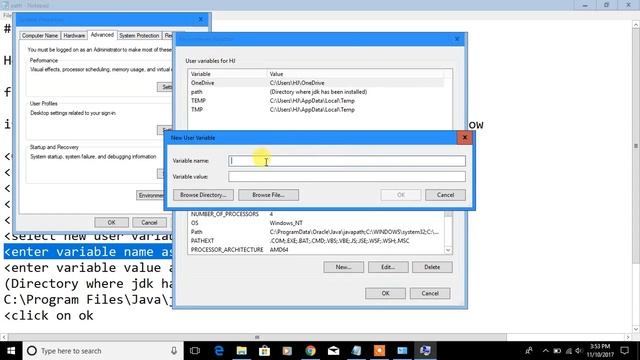Minimize the Notepad window

[x=585, y=5]
